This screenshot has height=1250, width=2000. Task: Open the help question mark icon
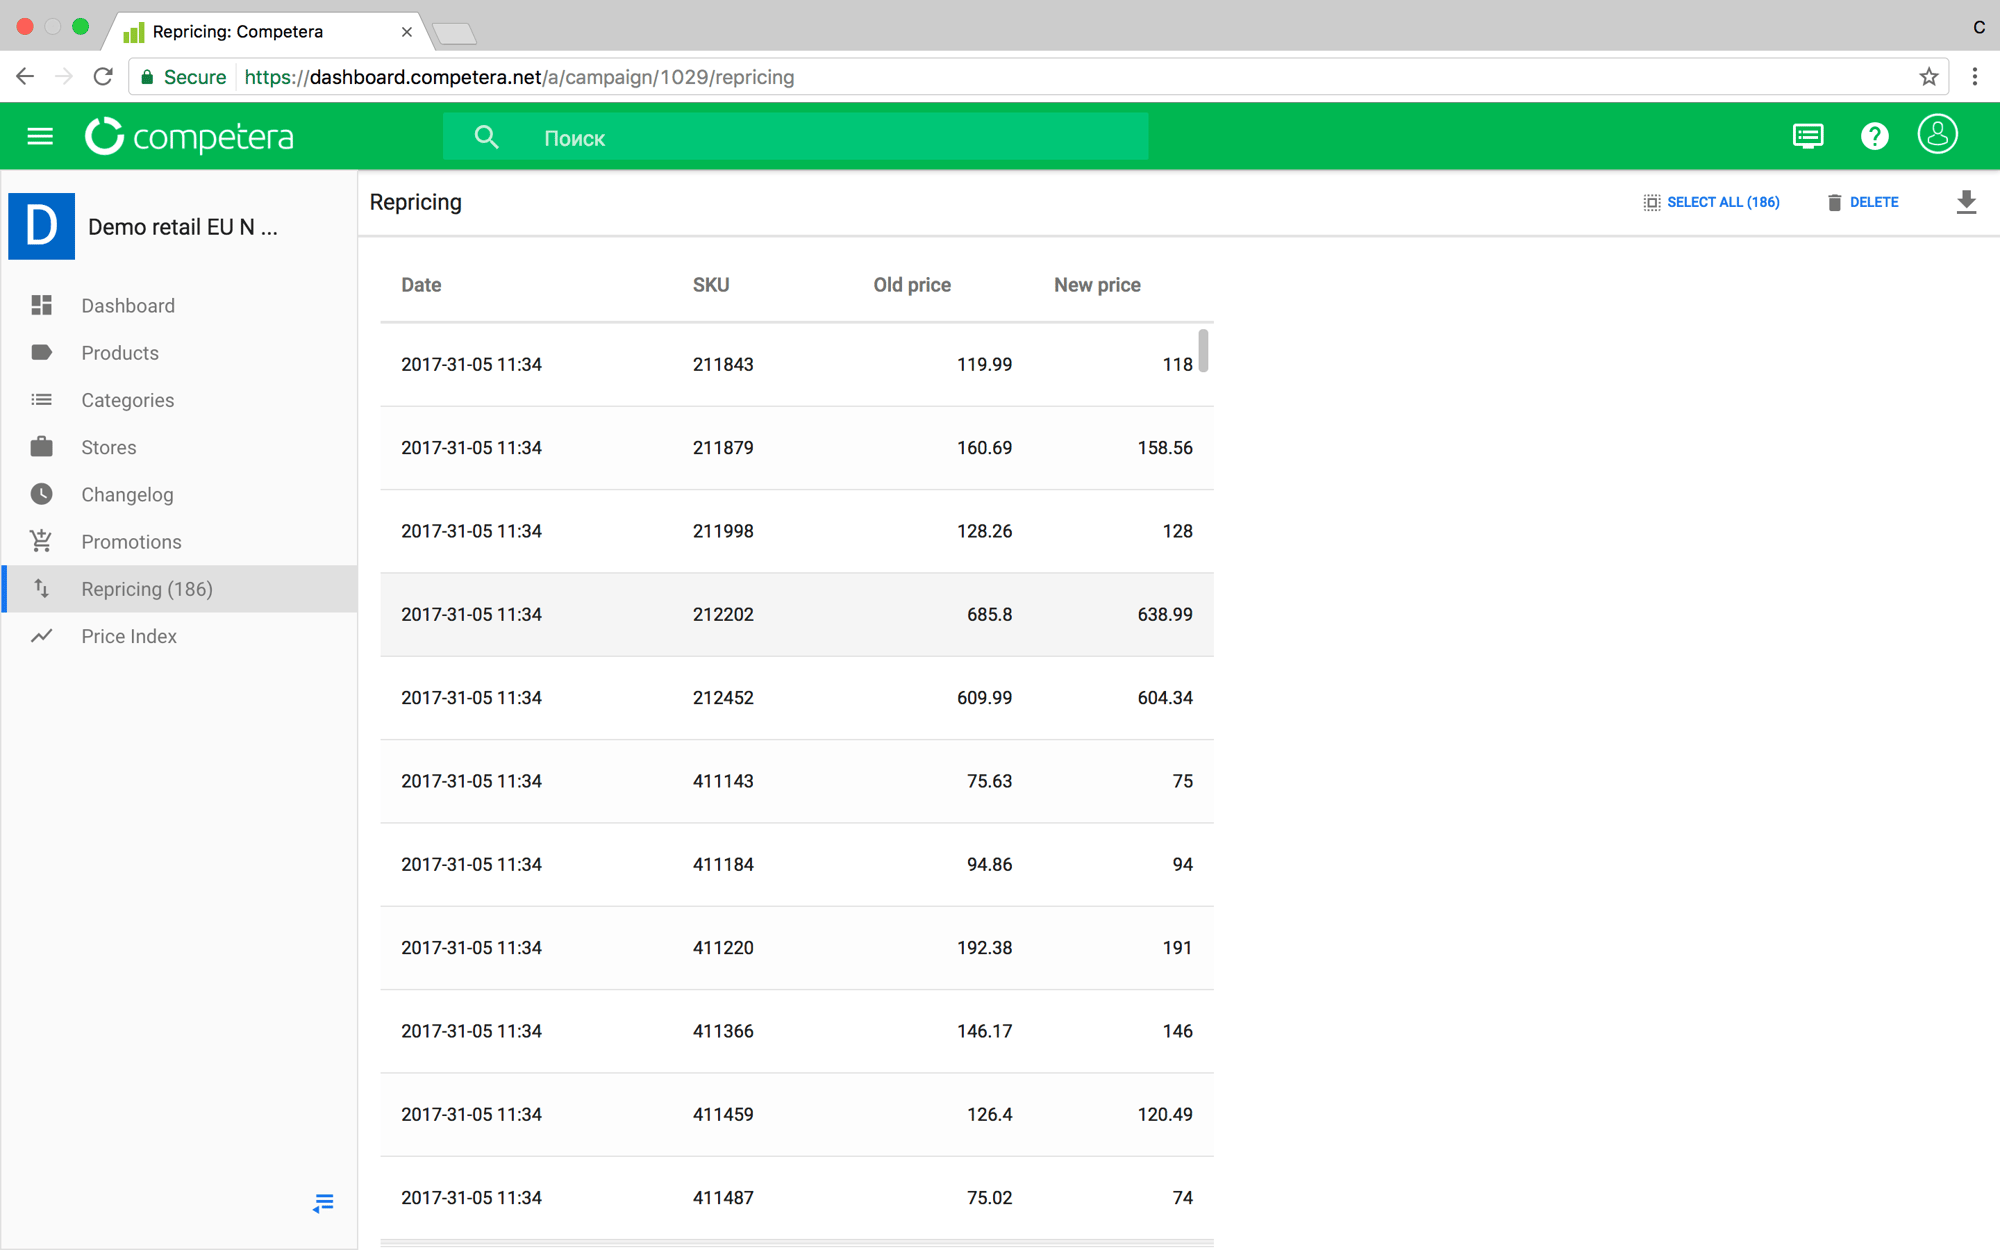[x=1874, y=136]
